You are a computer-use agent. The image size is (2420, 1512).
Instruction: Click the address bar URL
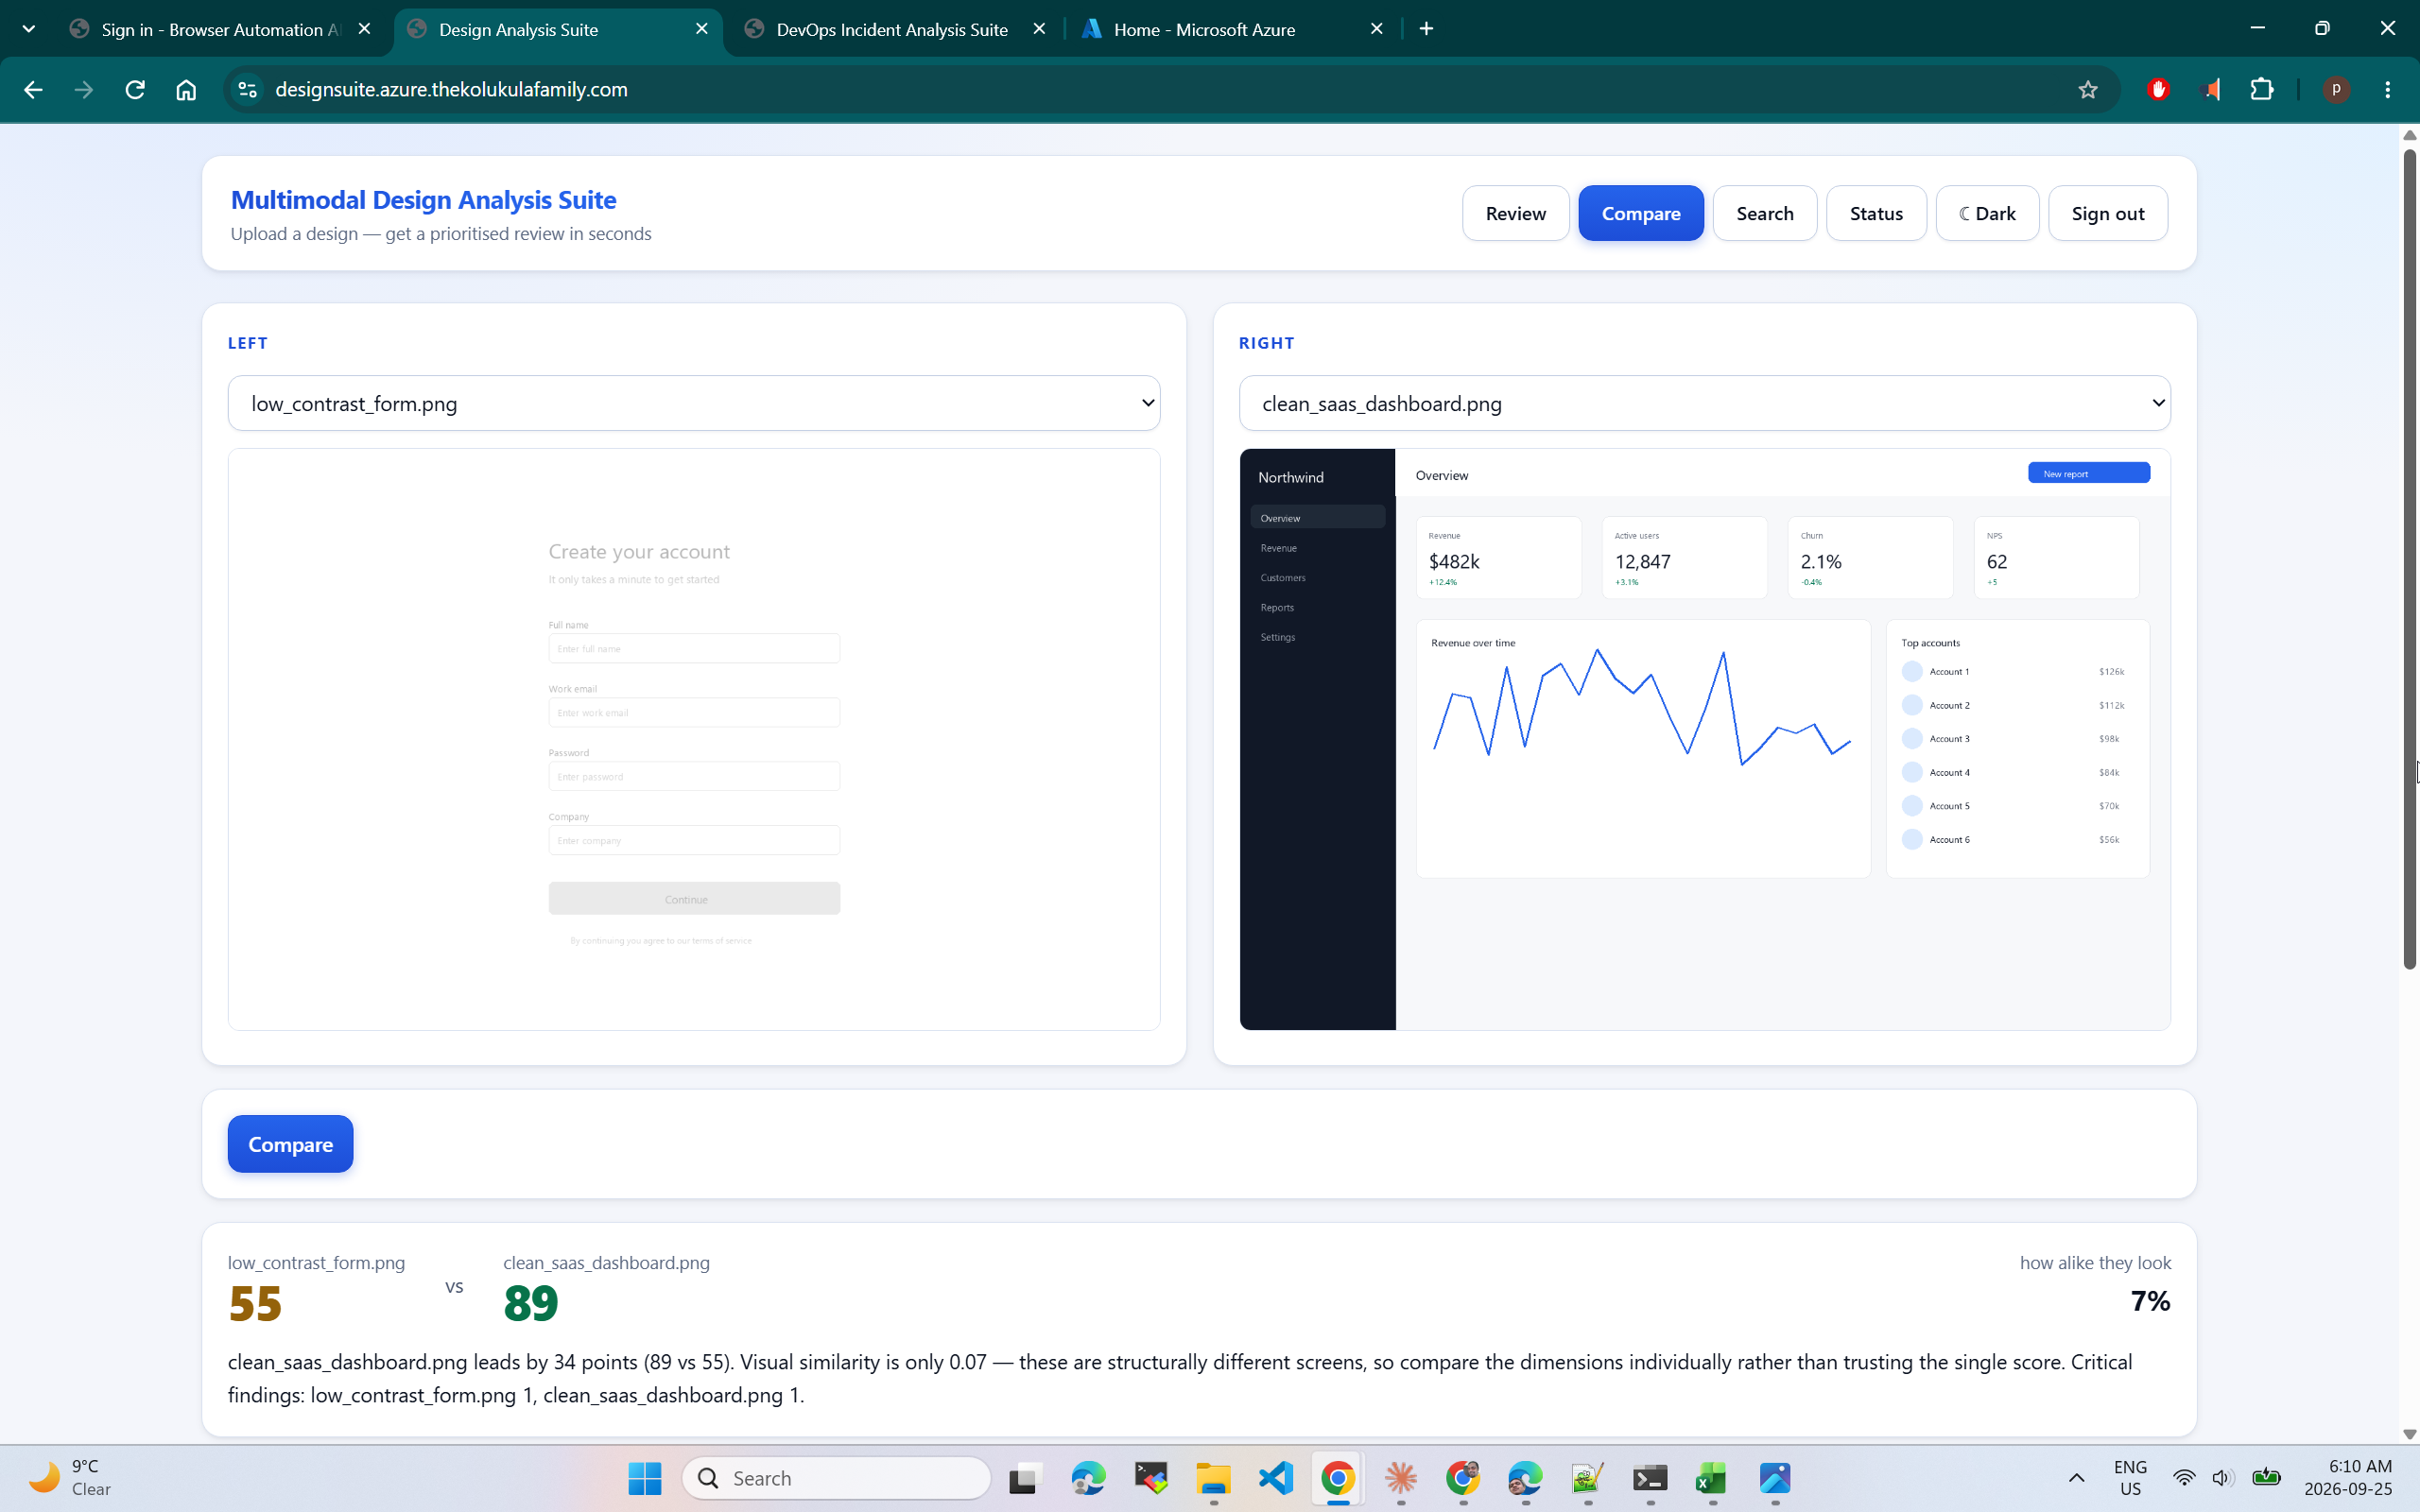[452, 90]
